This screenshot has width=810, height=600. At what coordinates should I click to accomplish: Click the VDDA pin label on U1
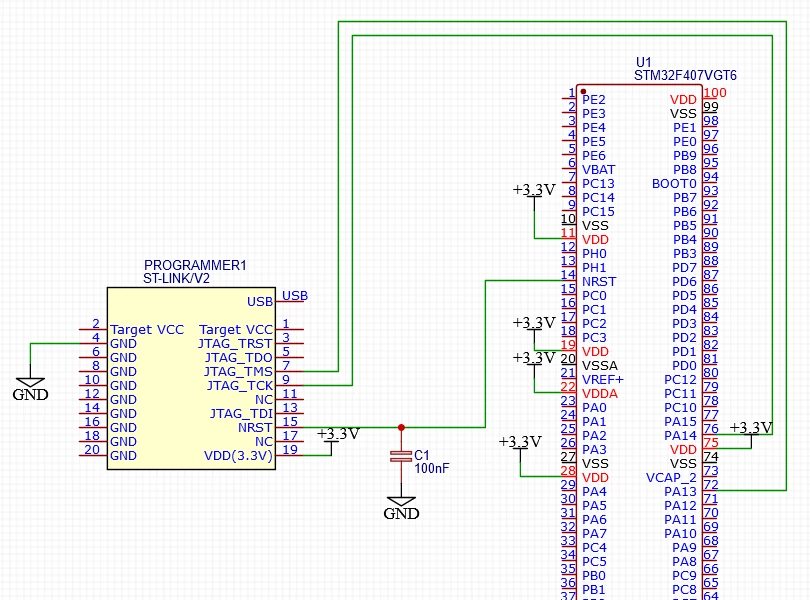click(600, 394)
